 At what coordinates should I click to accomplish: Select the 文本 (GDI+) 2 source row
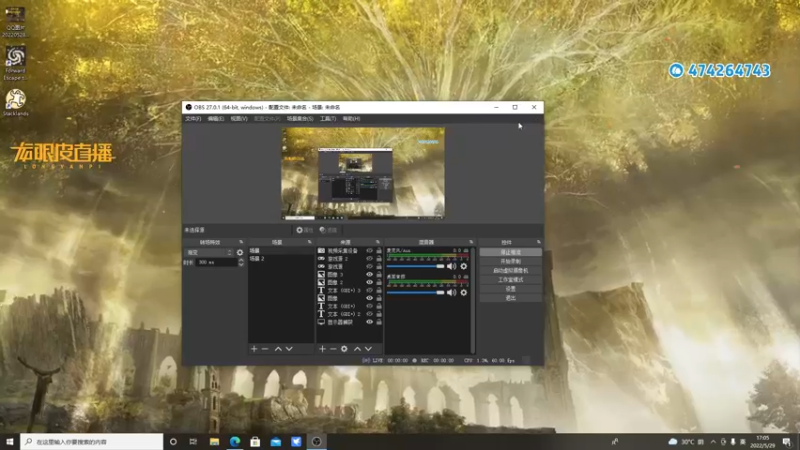(349, 314)
